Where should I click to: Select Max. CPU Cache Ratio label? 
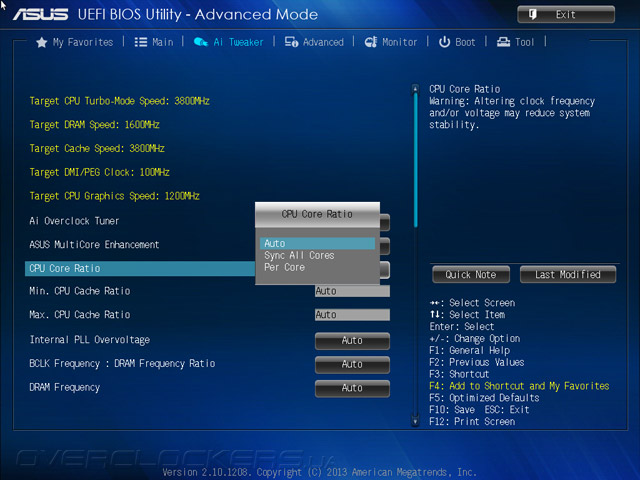pyautogui.click(x=80, y=315)
